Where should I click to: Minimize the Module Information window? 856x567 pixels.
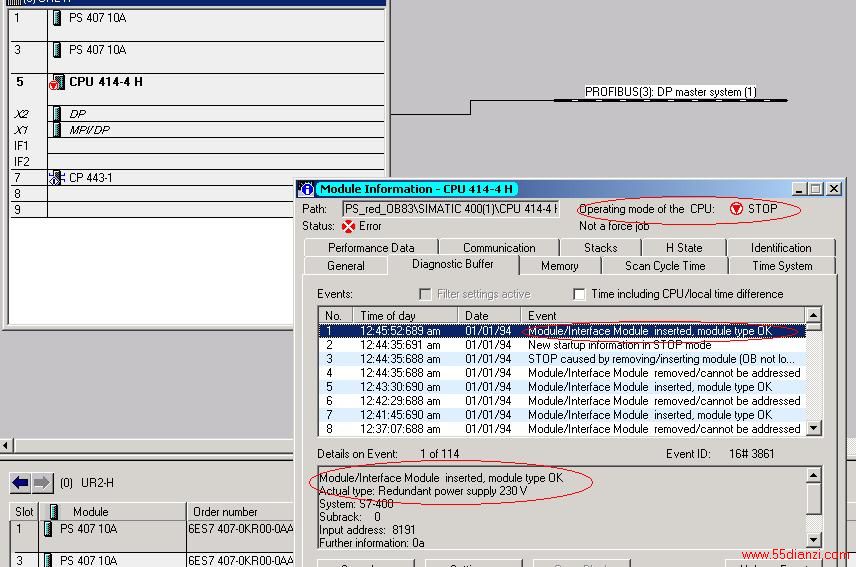pos(800,189)
